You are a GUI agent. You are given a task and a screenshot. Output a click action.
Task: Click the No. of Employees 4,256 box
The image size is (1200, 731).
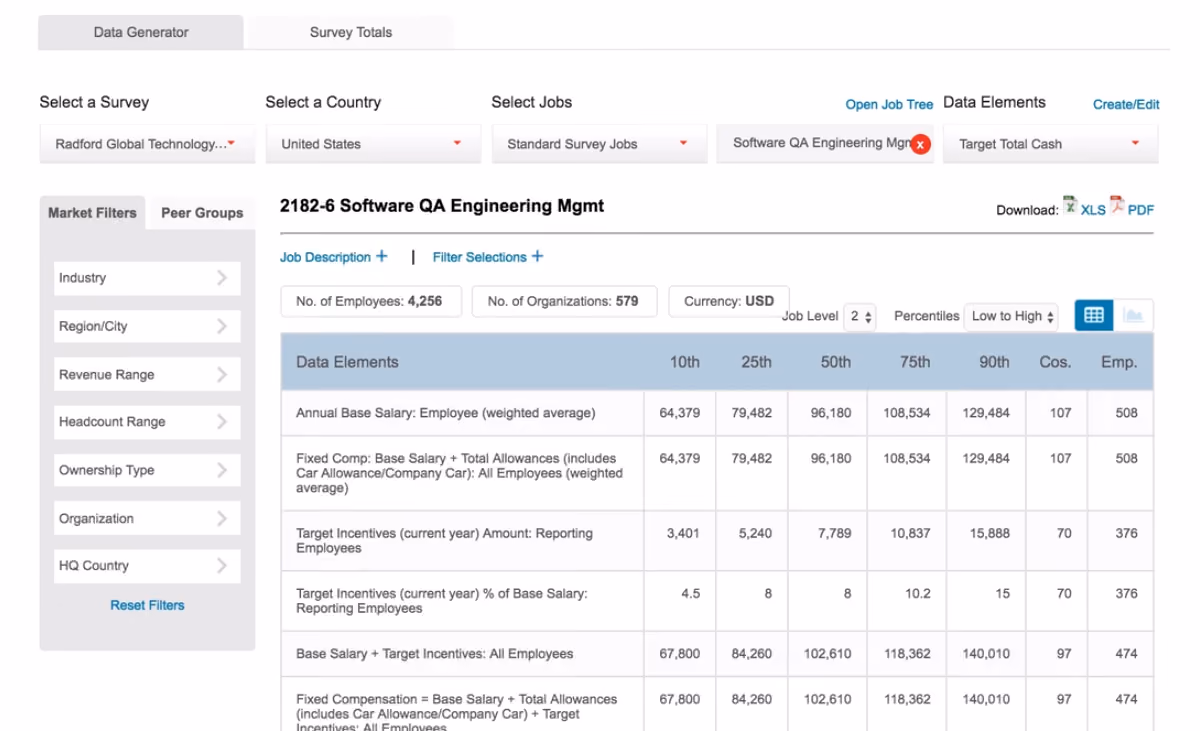(x=369, y=301)
